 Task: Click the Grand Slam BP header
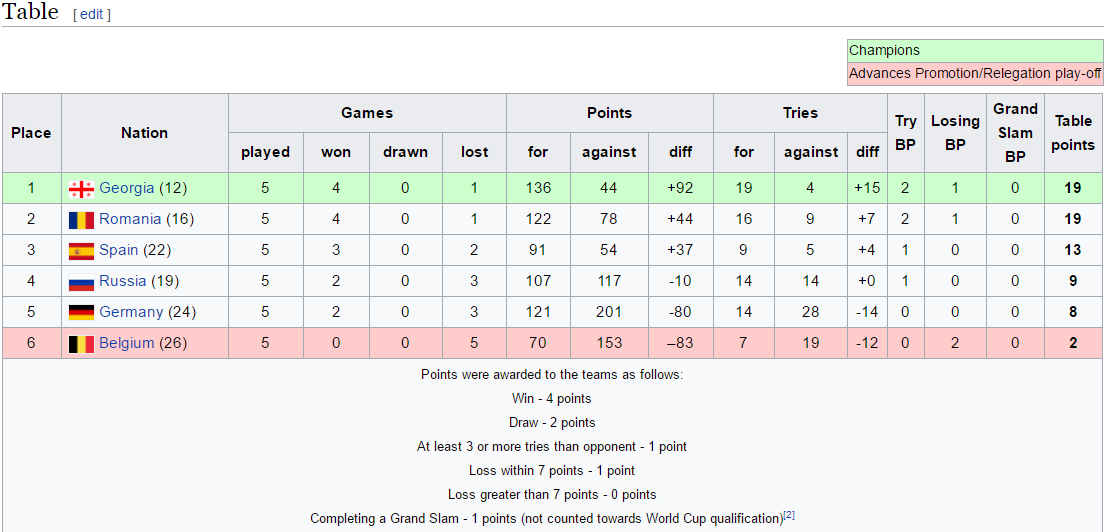pos(1015,133)
